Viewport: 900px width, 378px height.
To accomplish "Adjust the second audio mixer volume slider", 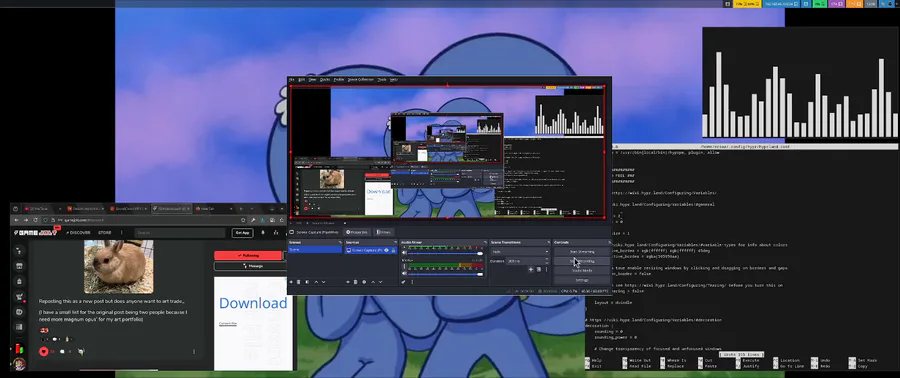I will point(445,274).
